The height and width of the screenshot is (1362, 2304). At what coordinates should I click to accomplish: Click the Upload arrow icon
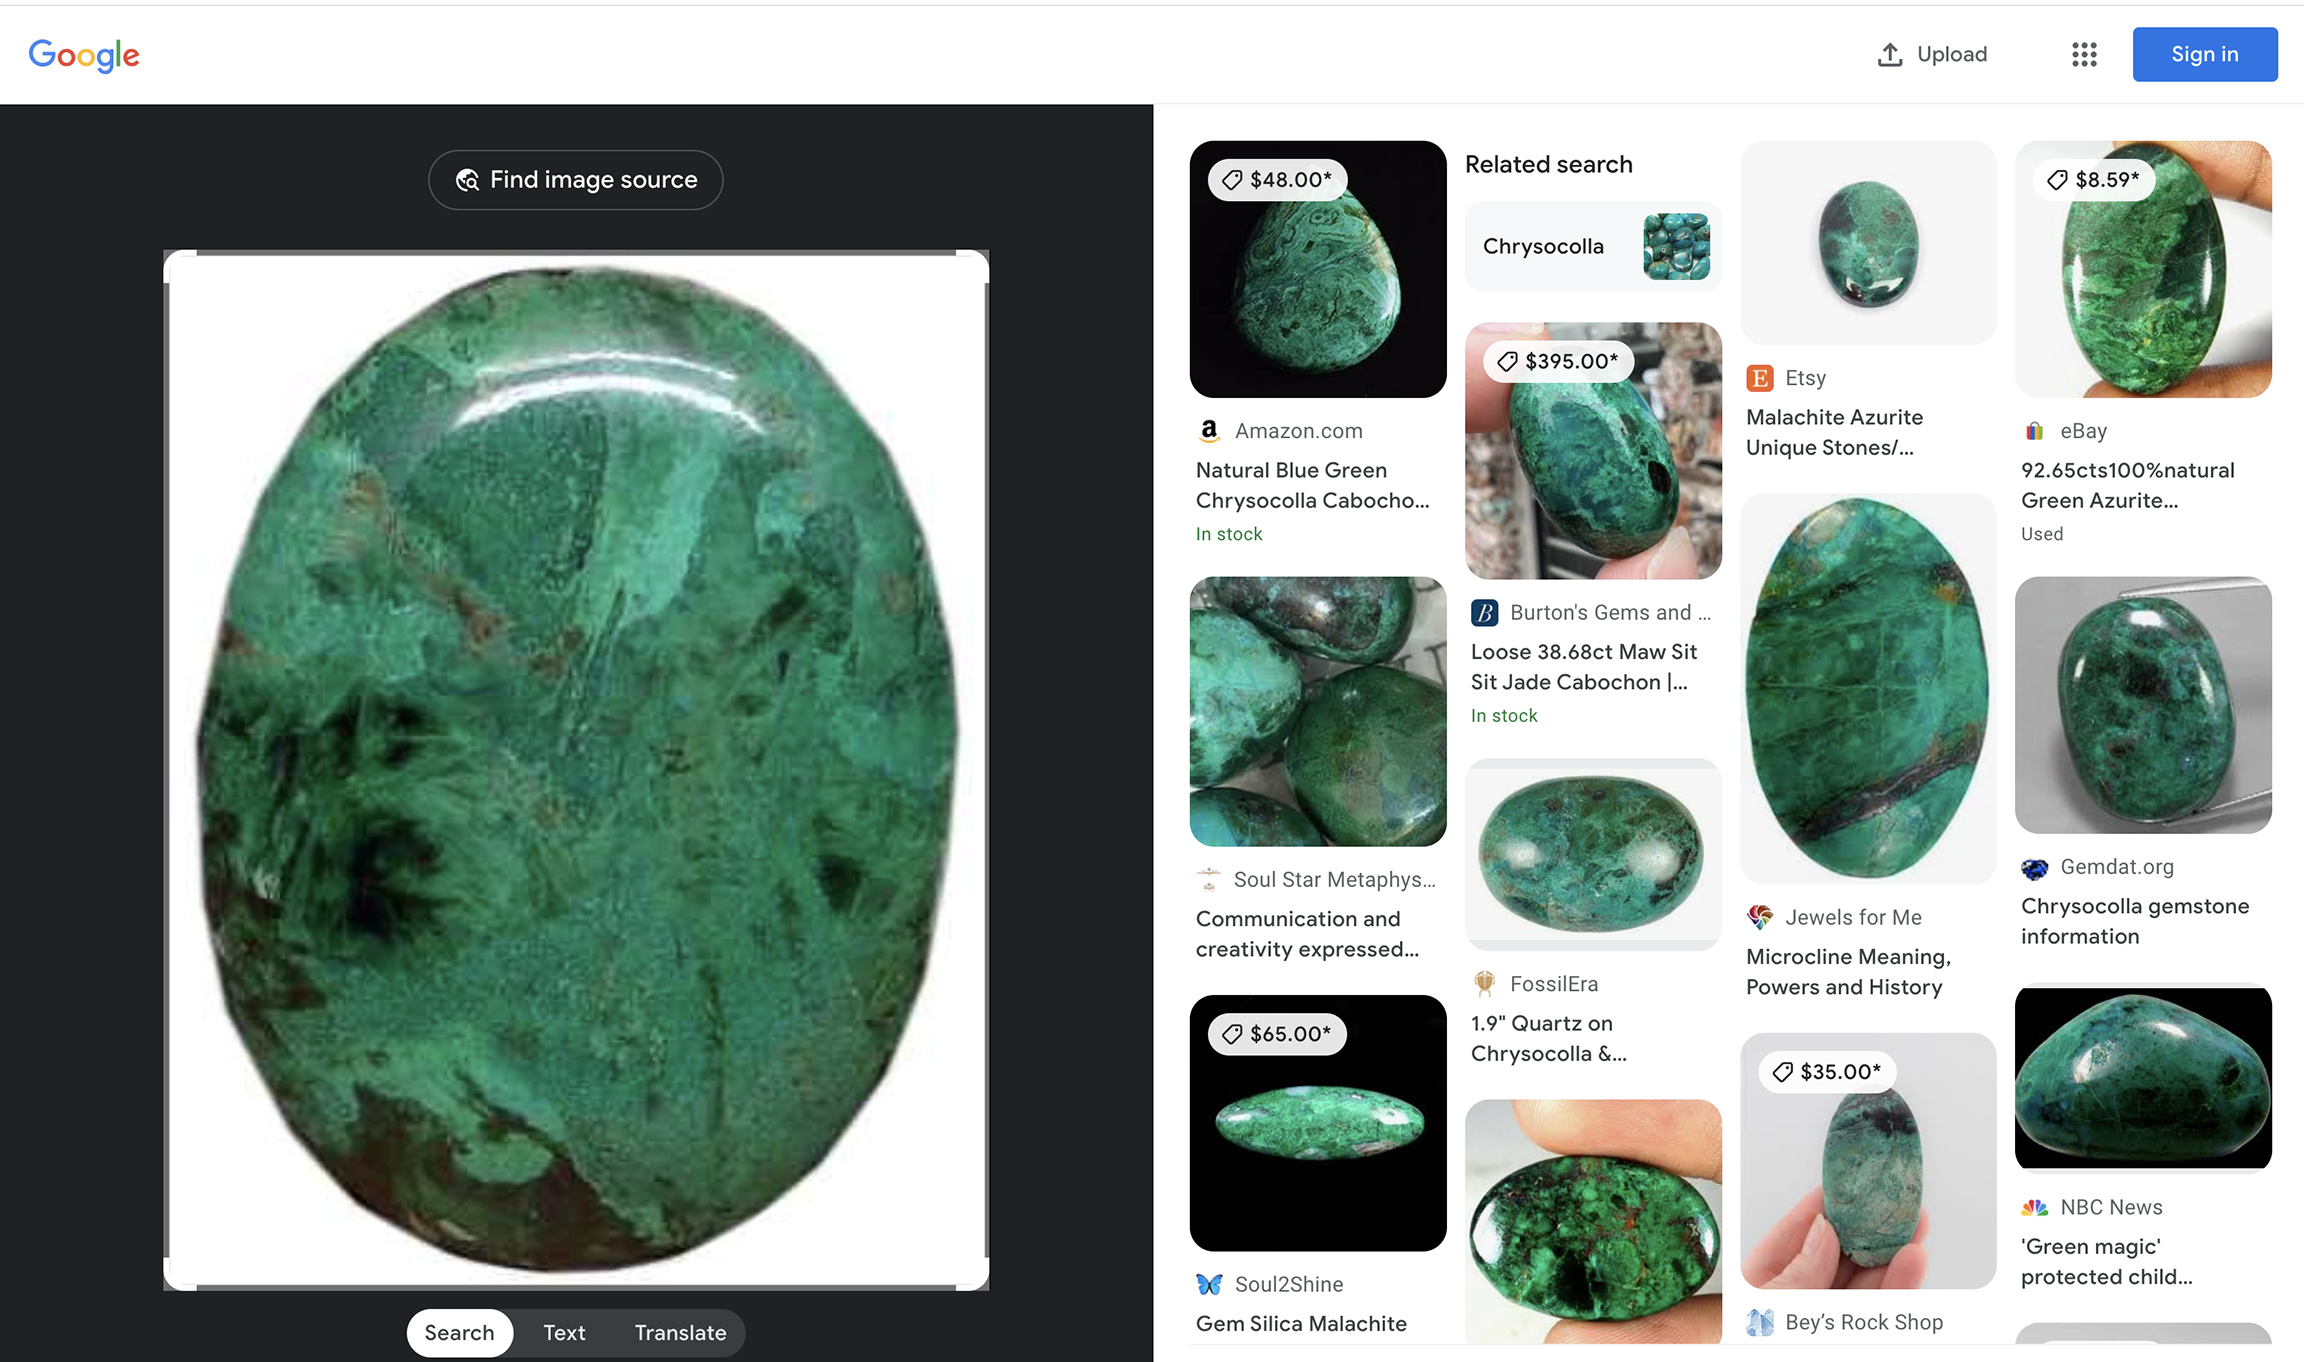point(1889,55)
